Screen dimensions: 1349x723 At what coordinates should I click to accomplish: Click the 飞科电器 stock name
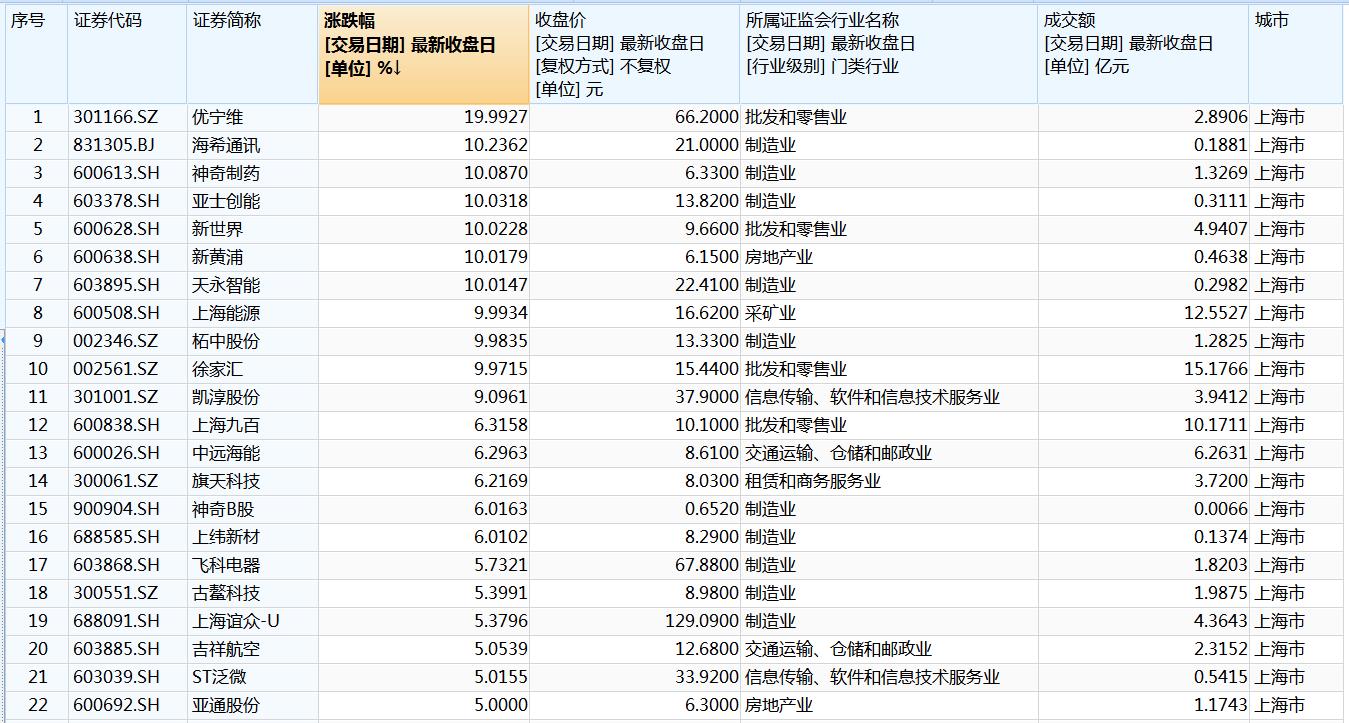pos(226,565)
